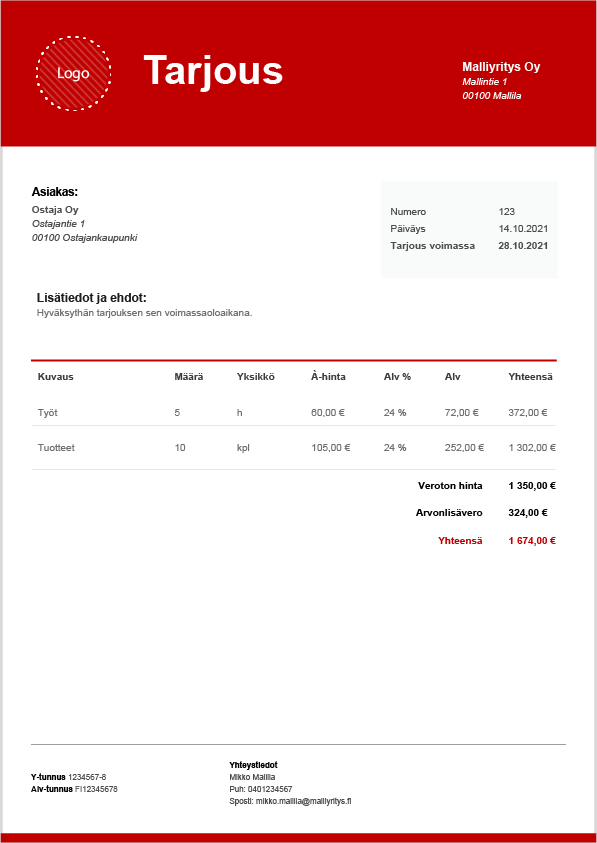Select the Työt row description
Image resolution: width=597 pixels, height=843 pixels.
(x=47, y=413)
